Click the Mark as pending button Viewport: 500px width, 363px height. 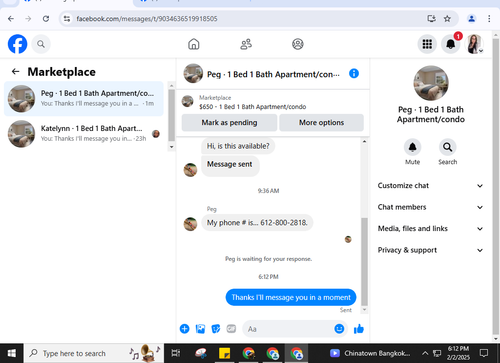point(229,123)
